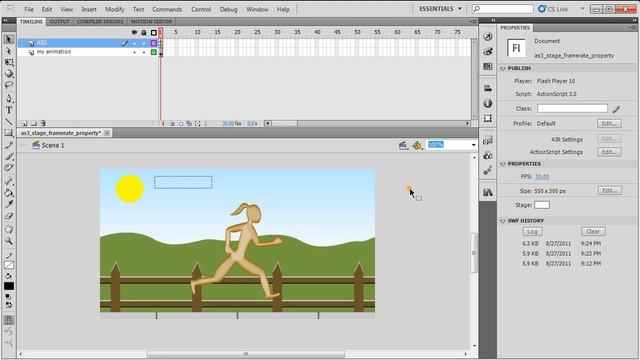Select the Eyedropper tool
Viewport: 640px width, 360px height.
pos(9,204)
